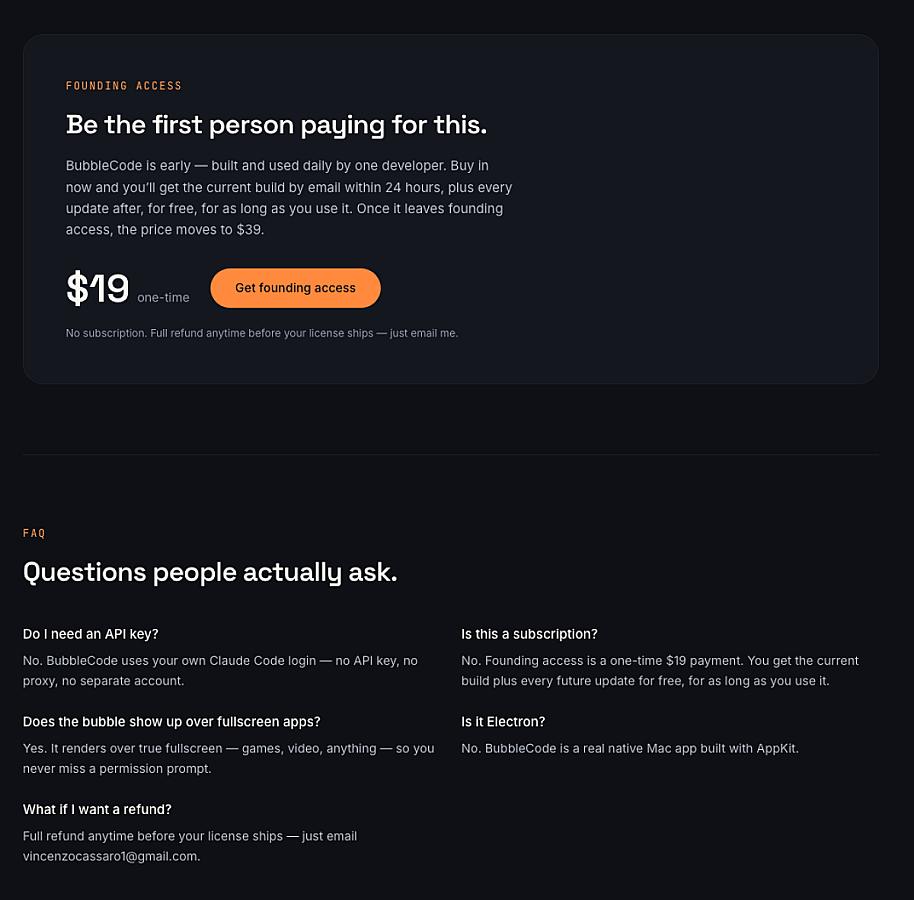Viewport: 914px width, 900px height.
Task: Click the answer mentioning native Mac app AppKit
Action: click(630, 748)
